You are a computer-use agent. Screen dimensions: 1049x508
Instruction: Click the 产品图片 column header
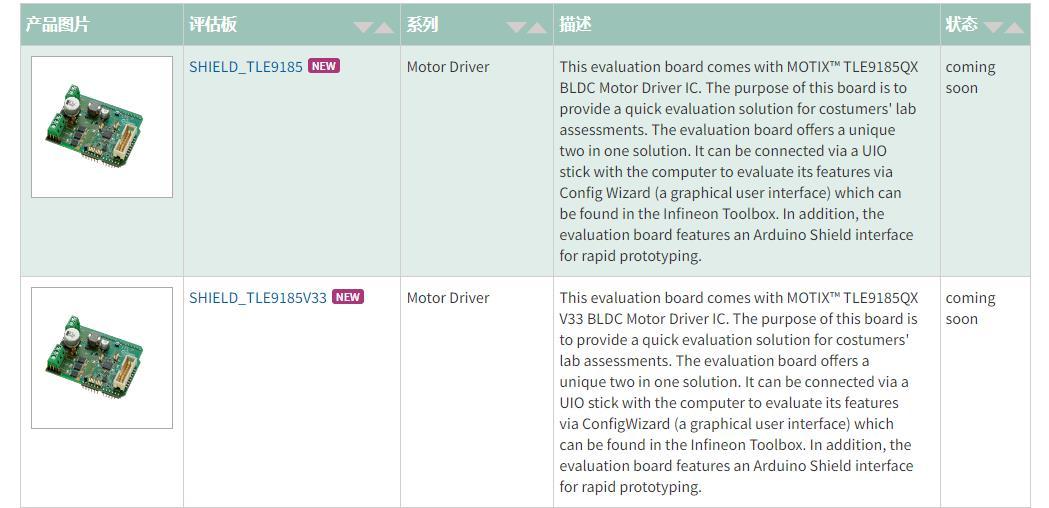58,24
